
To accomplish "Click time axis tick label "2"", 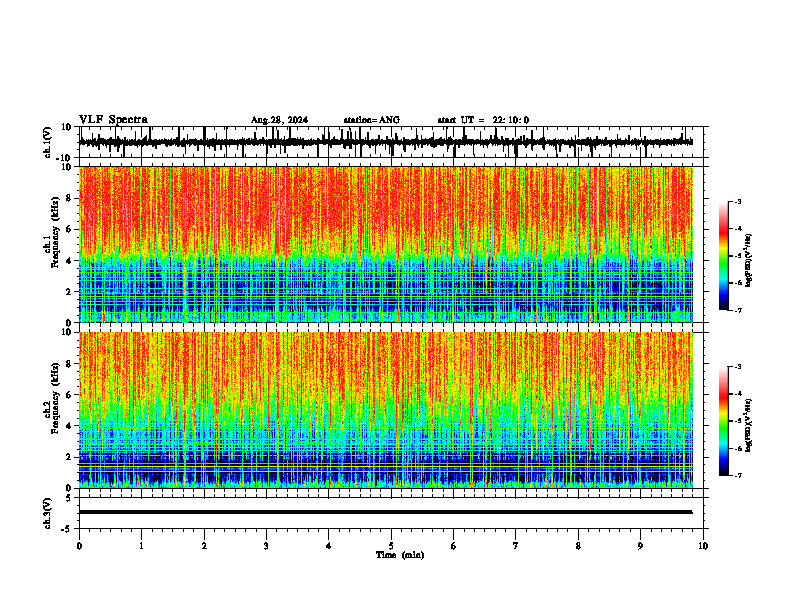I will click(x=204, y=546).
